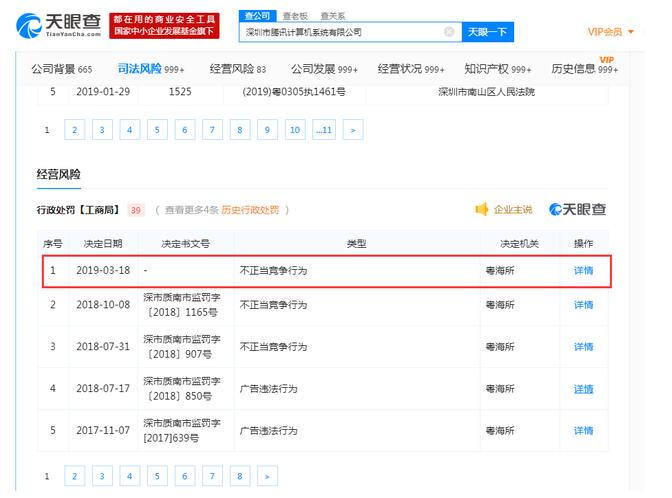The width and height of the screenshot is (672, 498).
Task: Go to page 8 in the bottom pagination
Action: tap(239, 476)
